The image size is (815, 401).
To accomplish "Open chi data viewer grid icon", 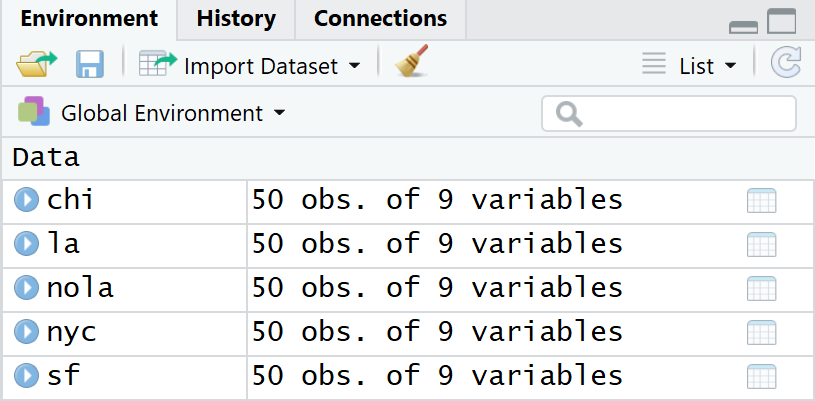I will 761,201.
